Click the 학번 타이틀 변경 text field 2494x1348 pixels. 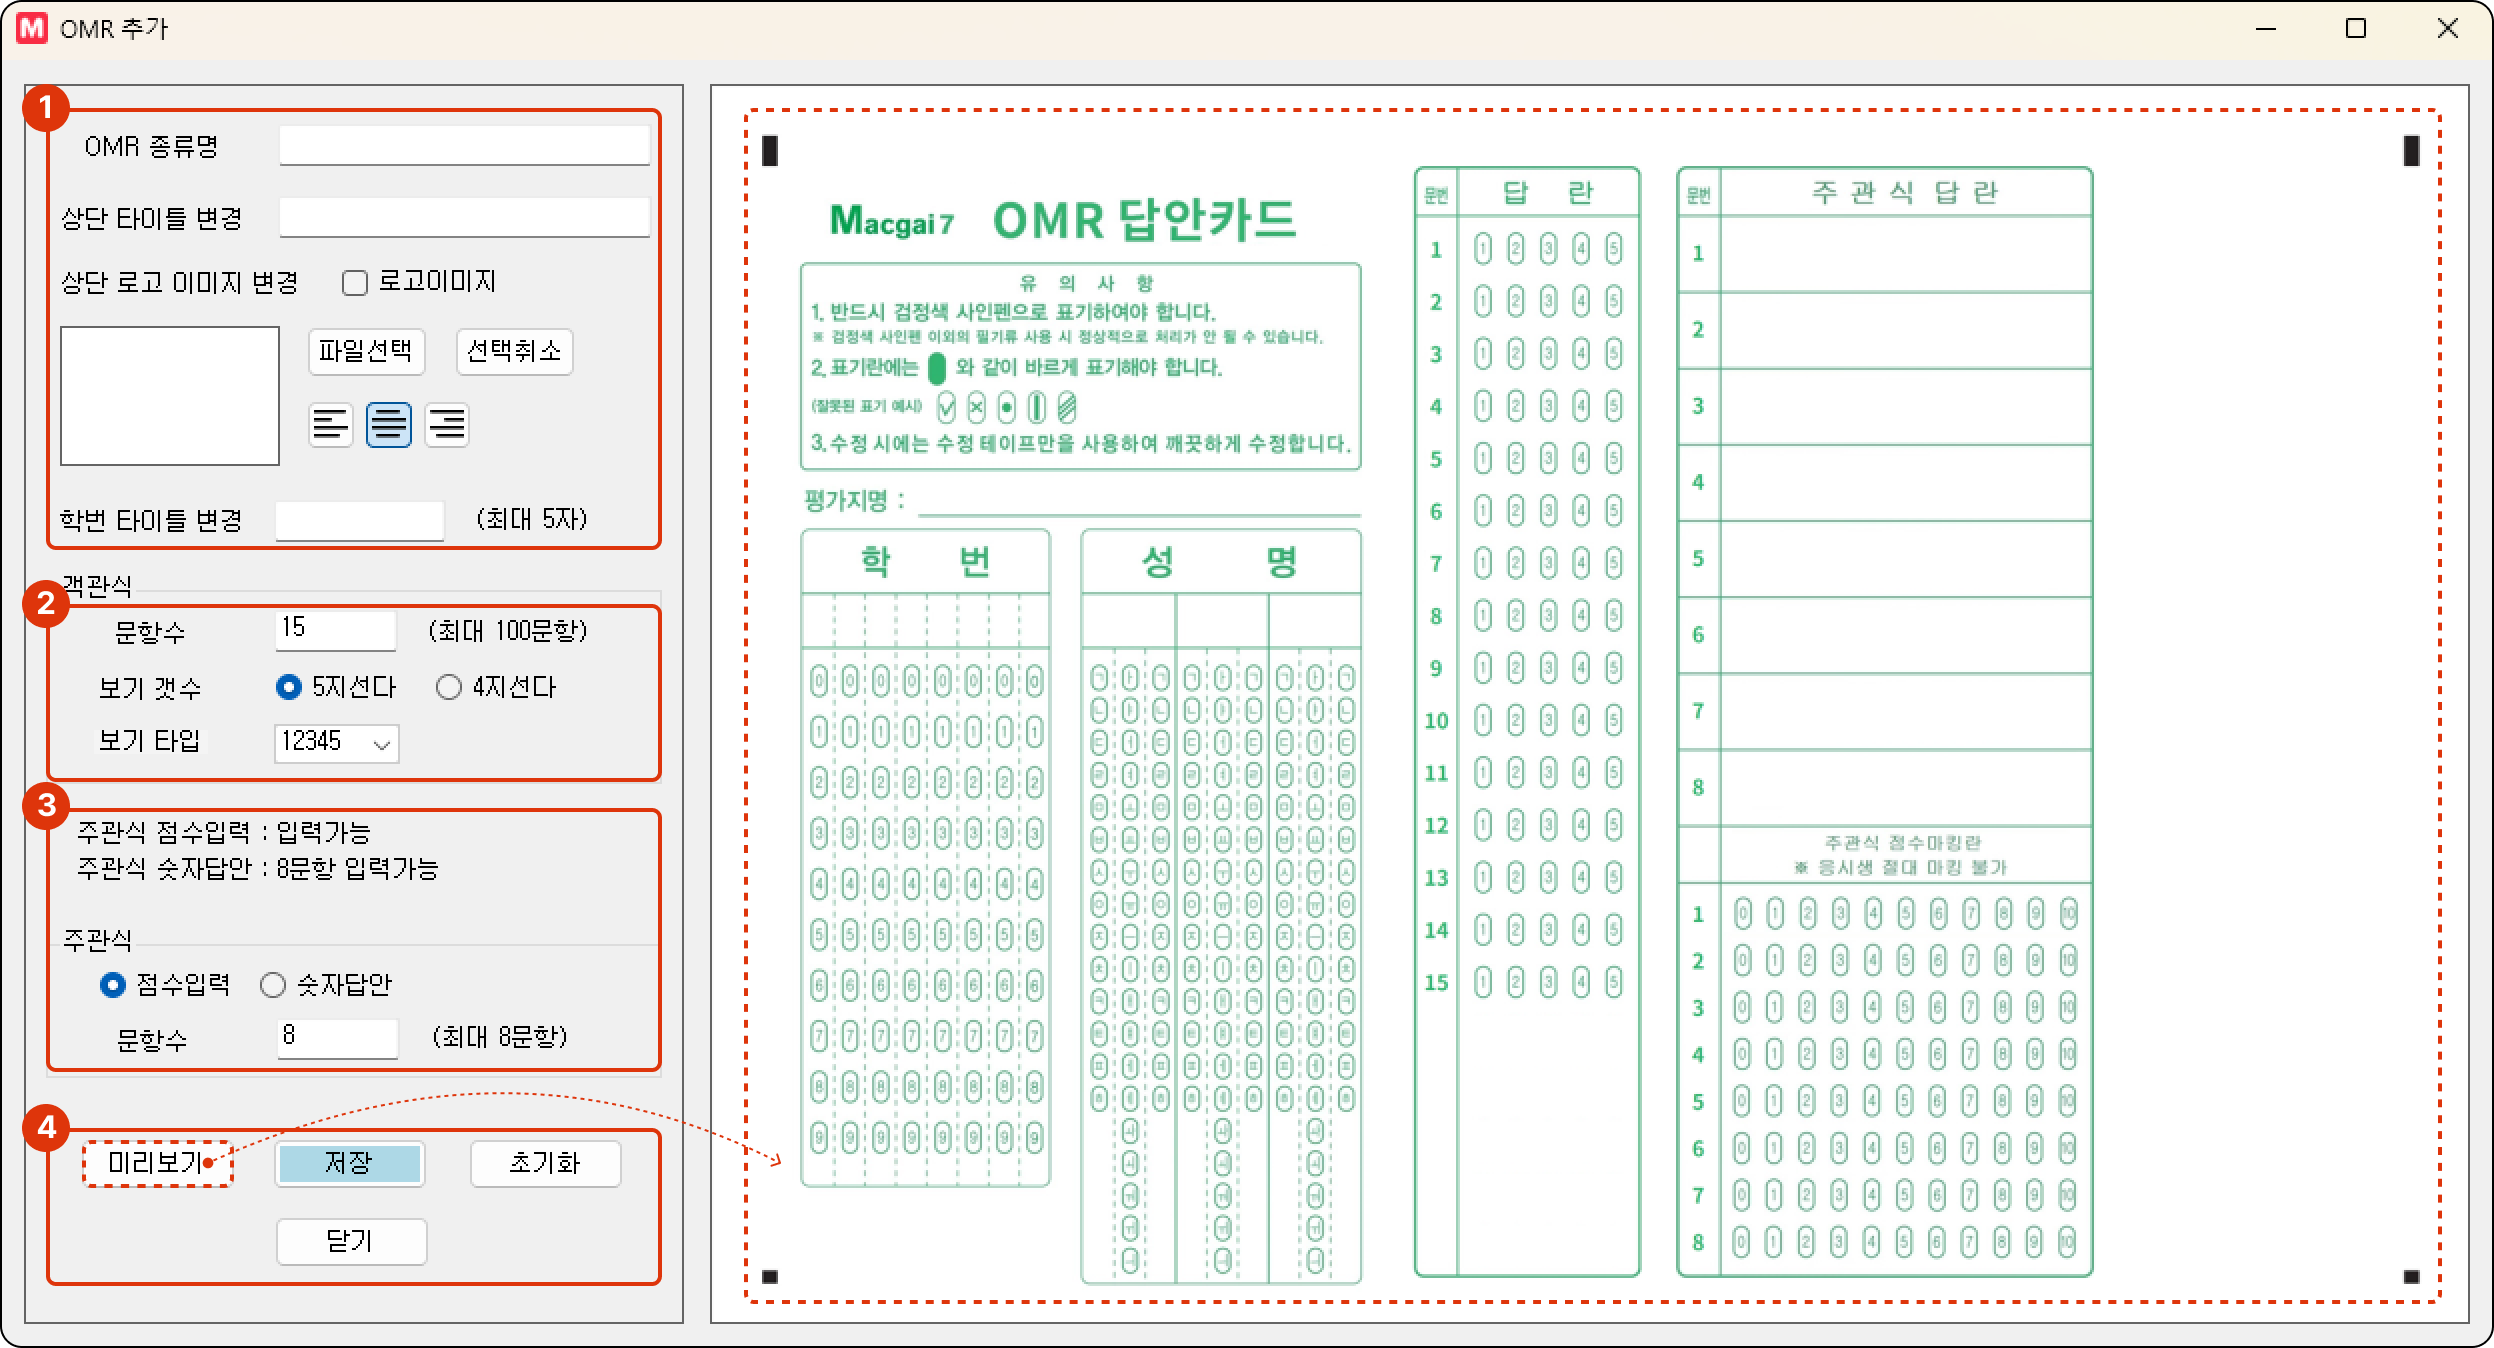359,520
